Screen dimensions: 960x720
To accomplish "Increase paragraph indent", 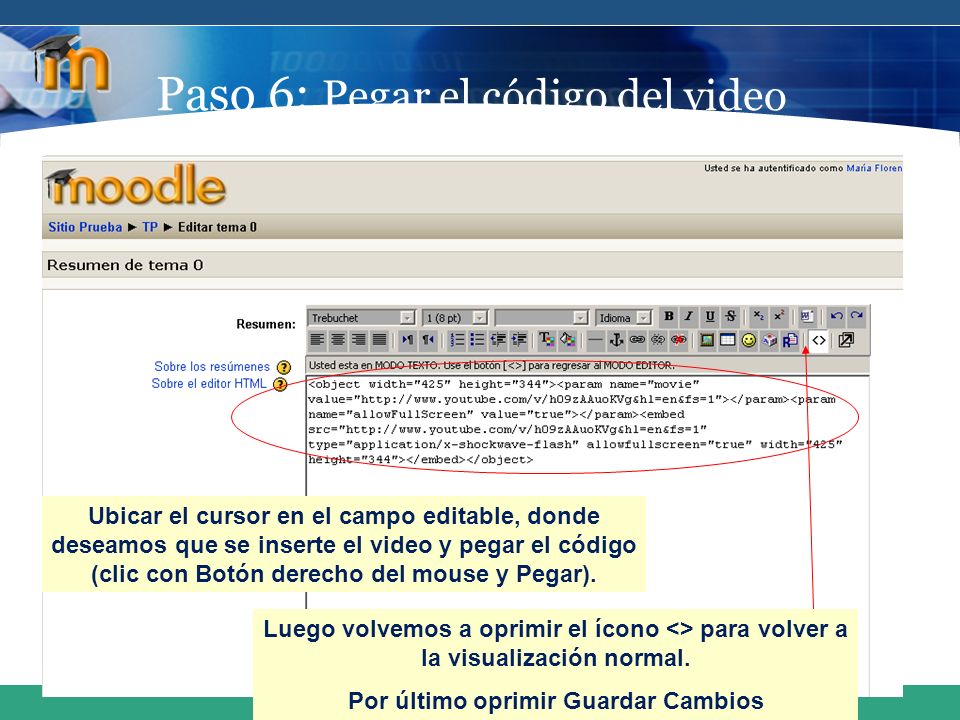I will (x=519, y=340).
